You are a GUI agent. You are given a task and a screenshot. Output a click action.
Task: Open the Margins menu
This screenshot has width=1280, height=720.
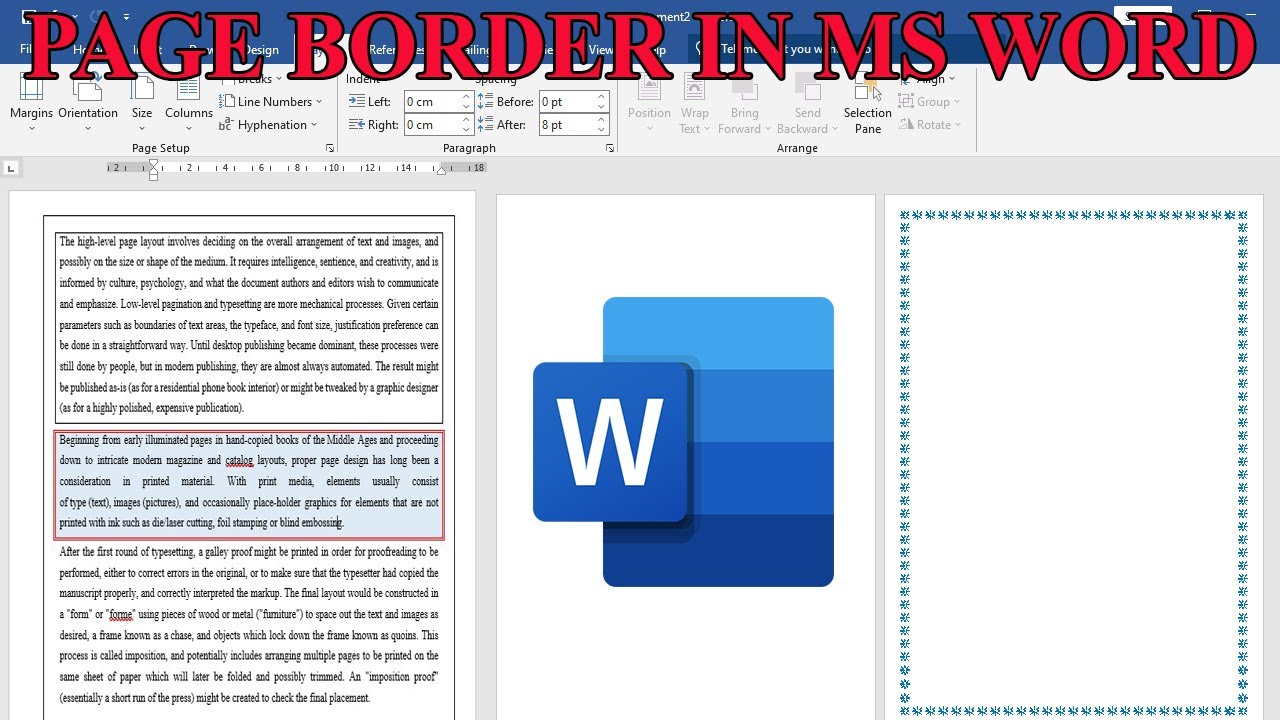31,104
